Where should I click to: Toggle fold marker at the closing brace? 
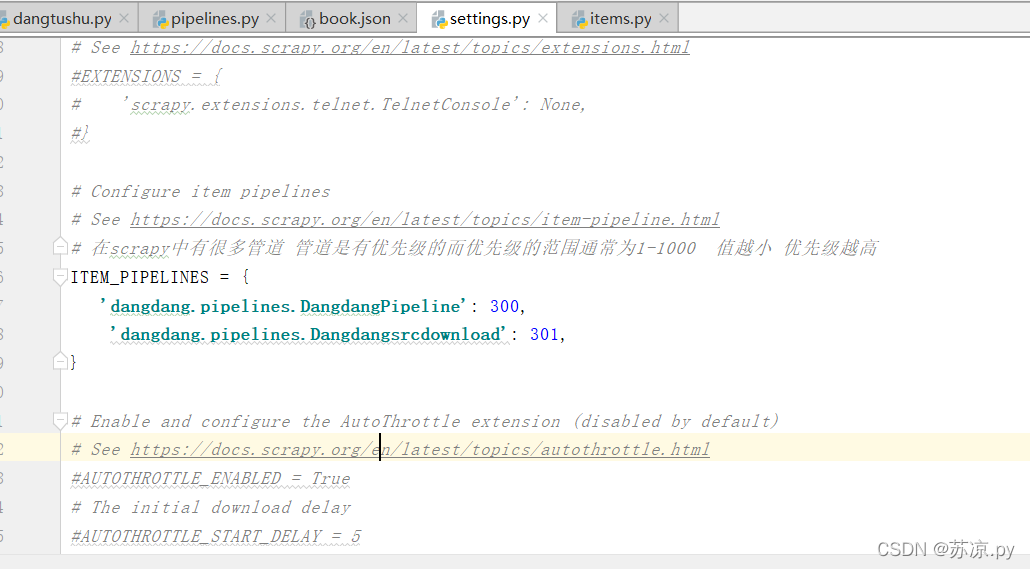pyautogui.click(x=60, y=361)
